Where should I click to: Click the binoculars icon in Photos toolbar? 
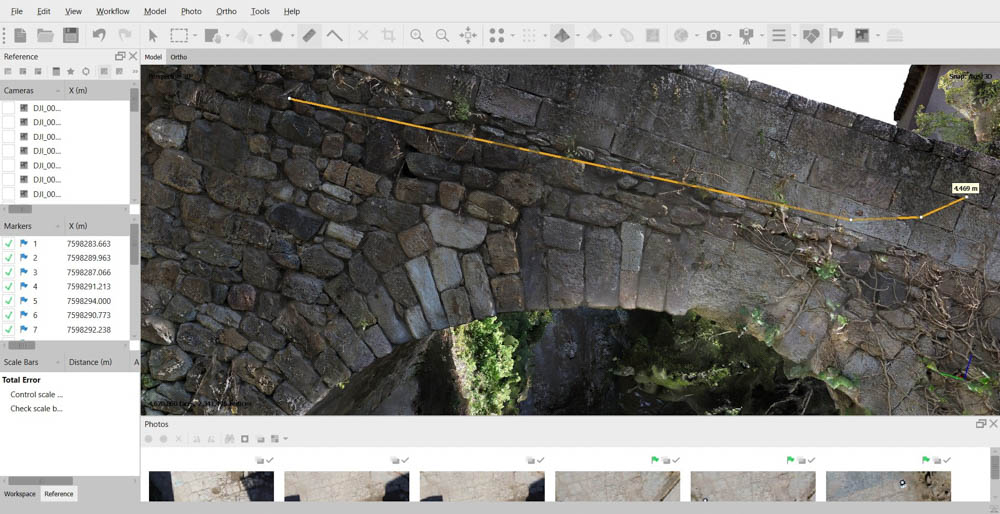[x=230, y=439]
